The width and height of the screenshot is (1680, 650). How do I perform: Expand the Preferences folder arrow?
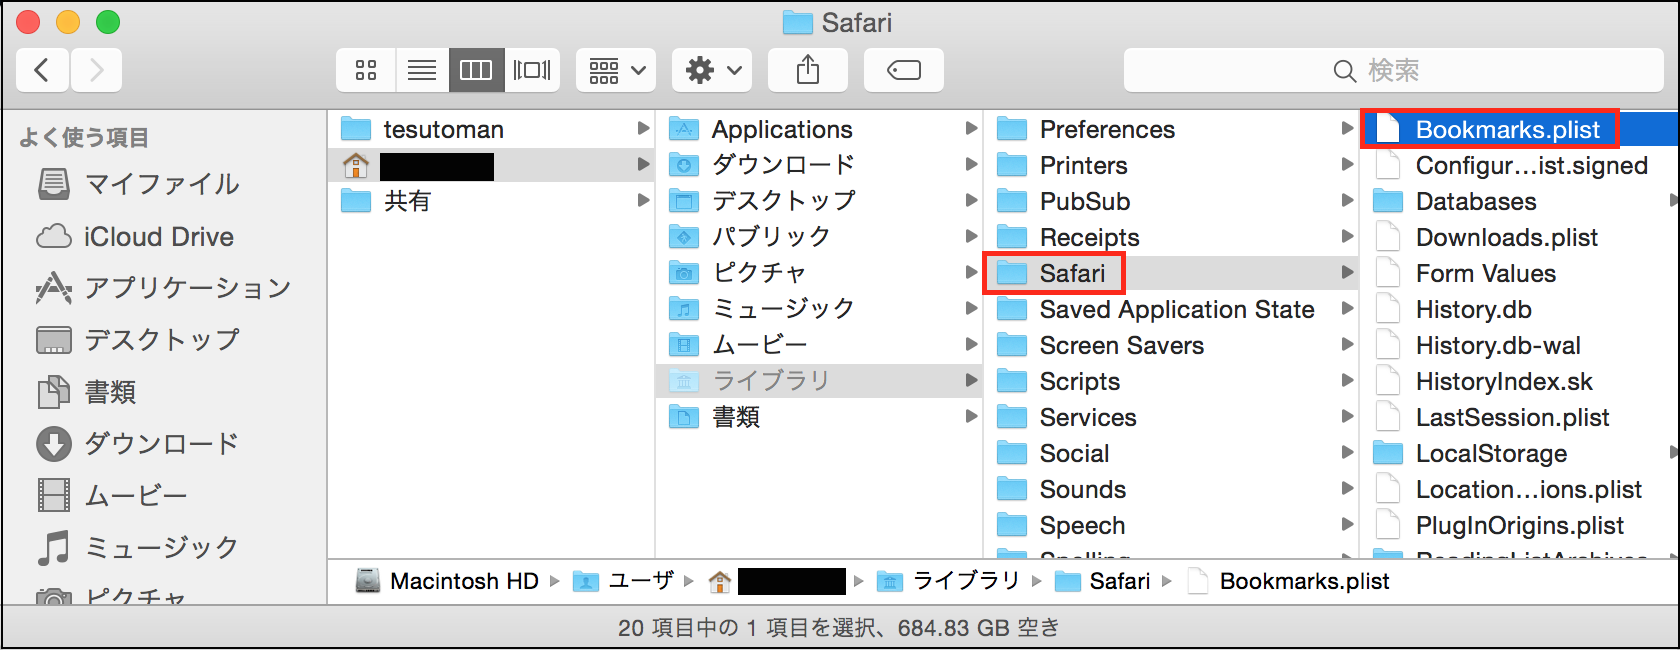(x=1347, y=128)
